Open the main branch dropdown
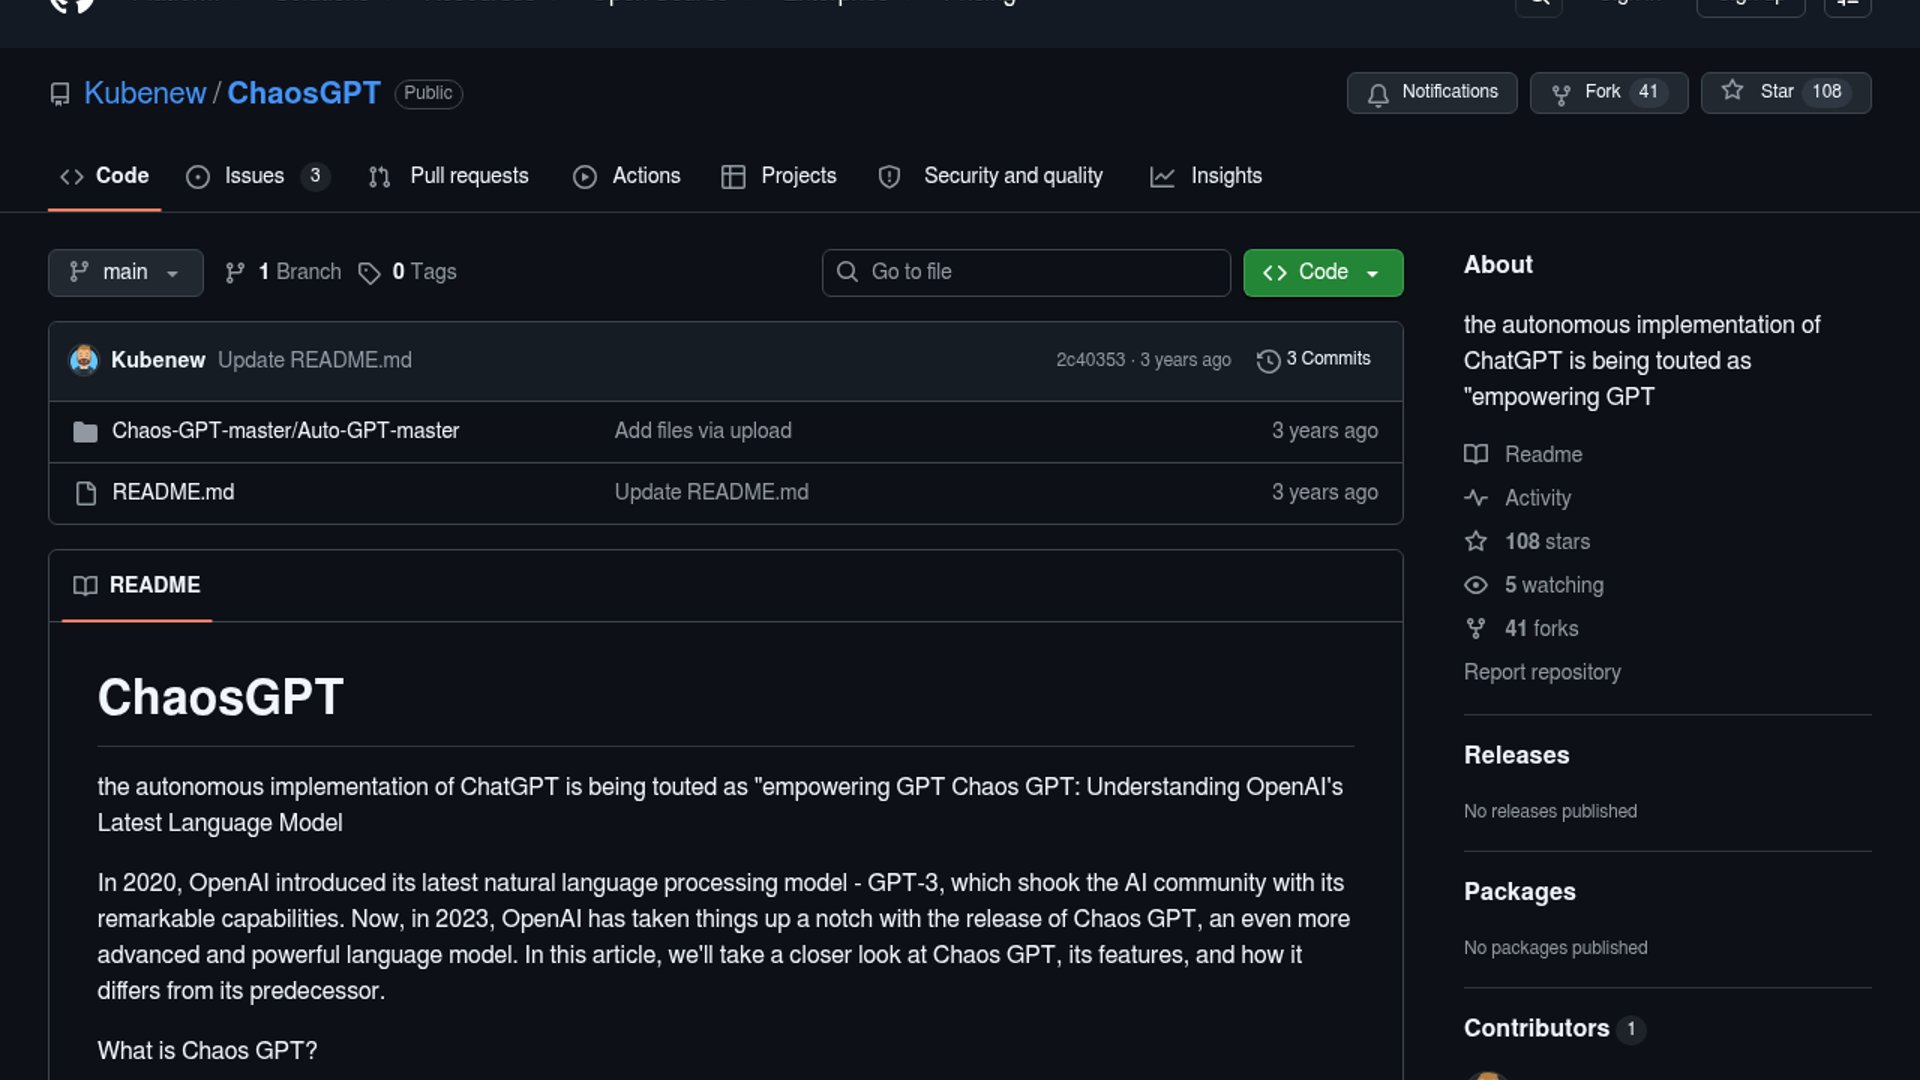 coord(125,272)
